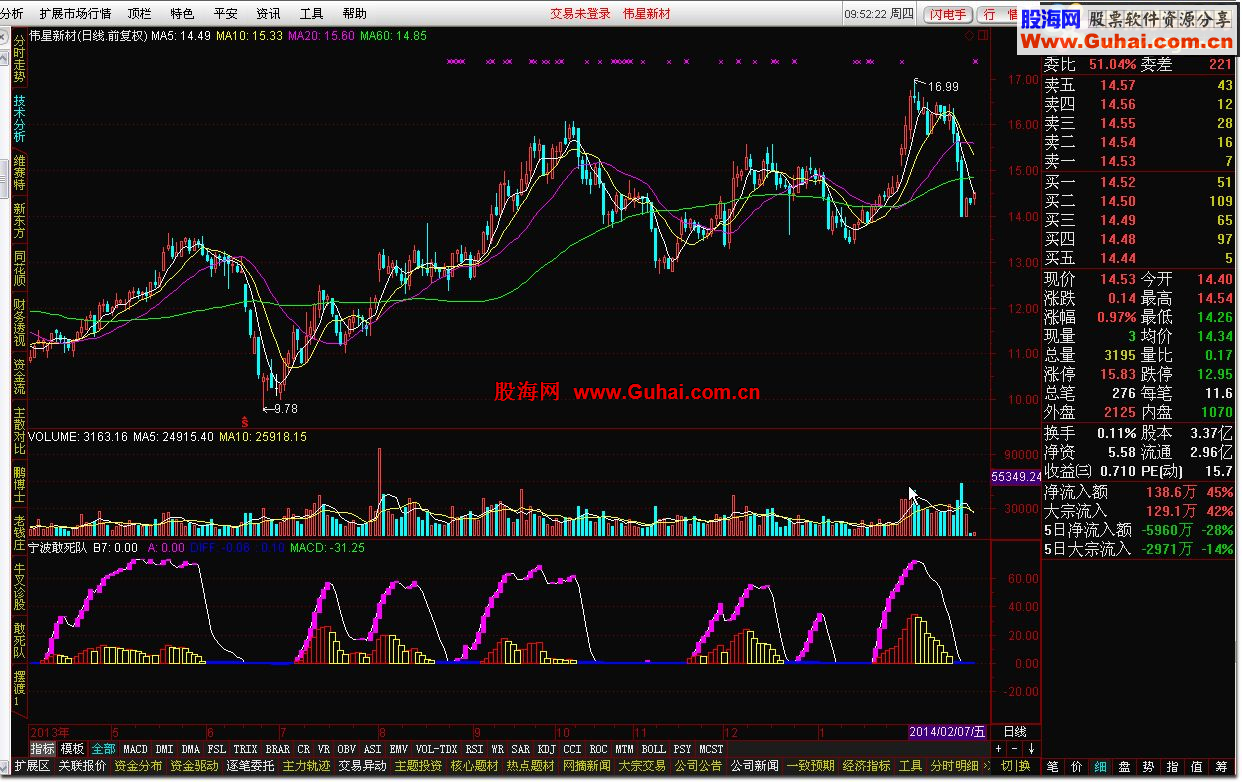
Task: Open the 资金分布 bottom tab
Action: [x=138, y=766]
